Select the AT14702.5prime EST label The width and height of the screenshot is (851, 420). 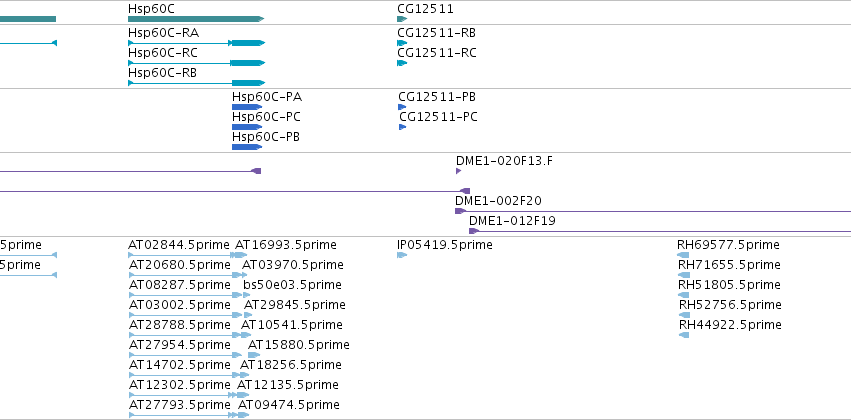(x=180, y=365)
